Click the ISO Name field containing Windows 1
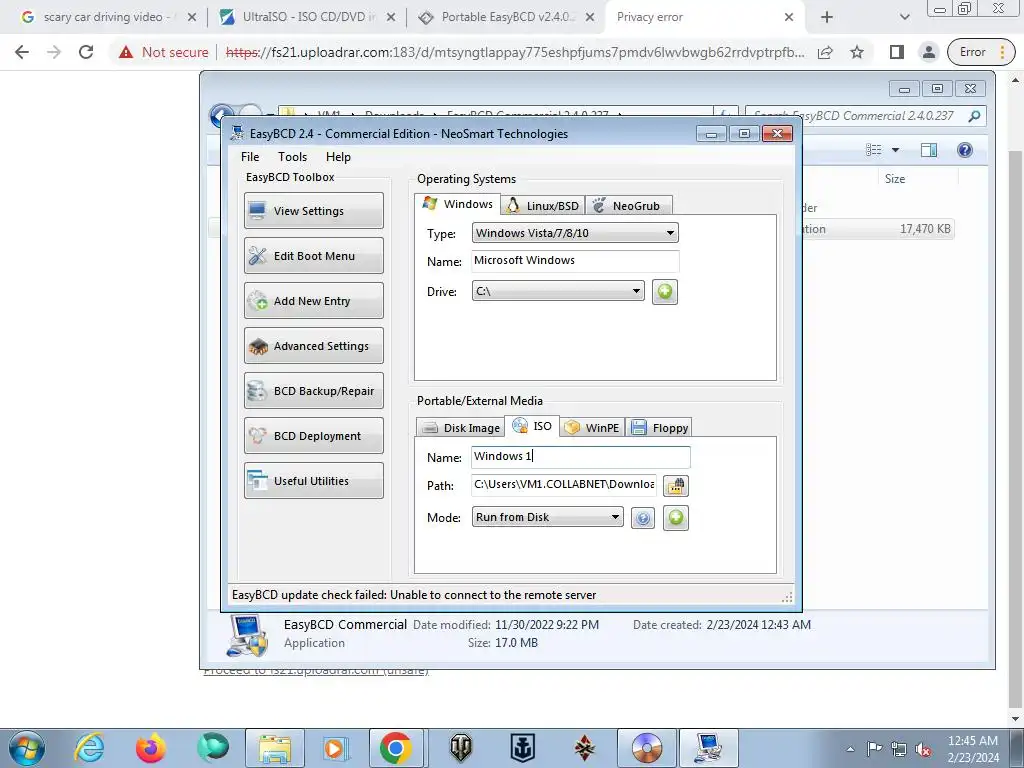 [581, 457]
